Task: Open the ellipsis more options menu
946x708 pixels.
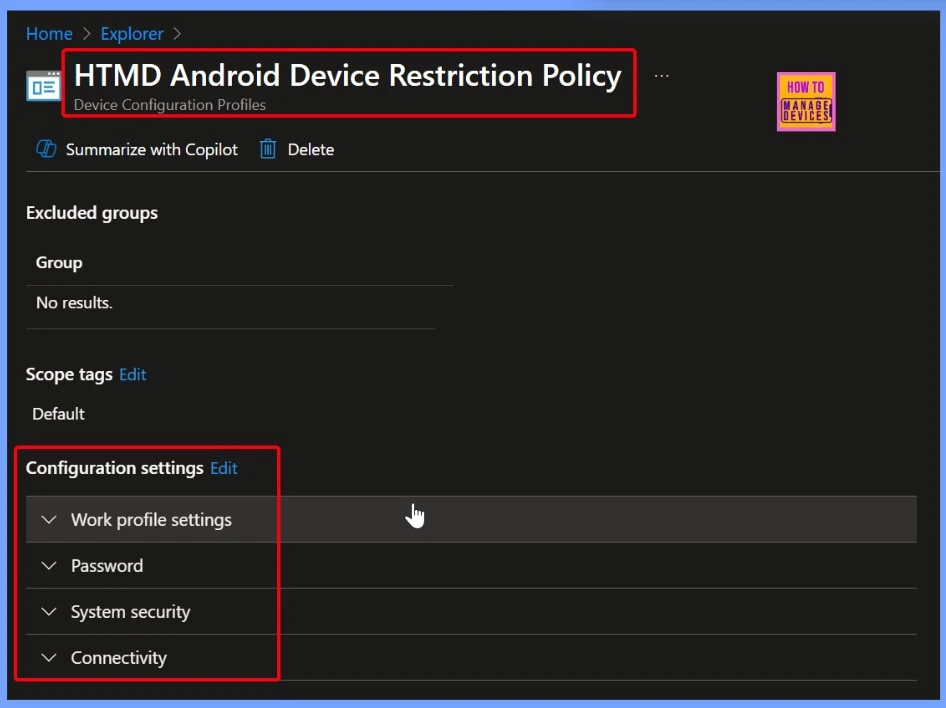Action: [x=662, y=76]
